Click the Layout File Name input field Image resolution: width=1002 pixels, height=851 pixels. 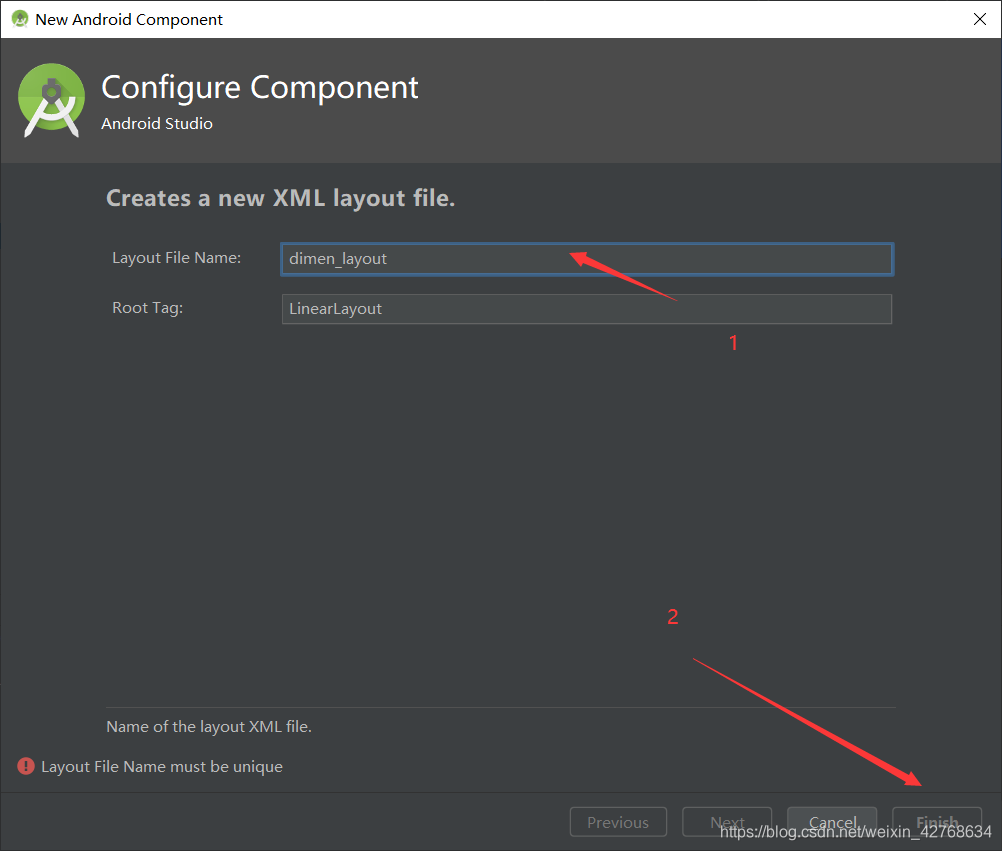pos(587,259)
